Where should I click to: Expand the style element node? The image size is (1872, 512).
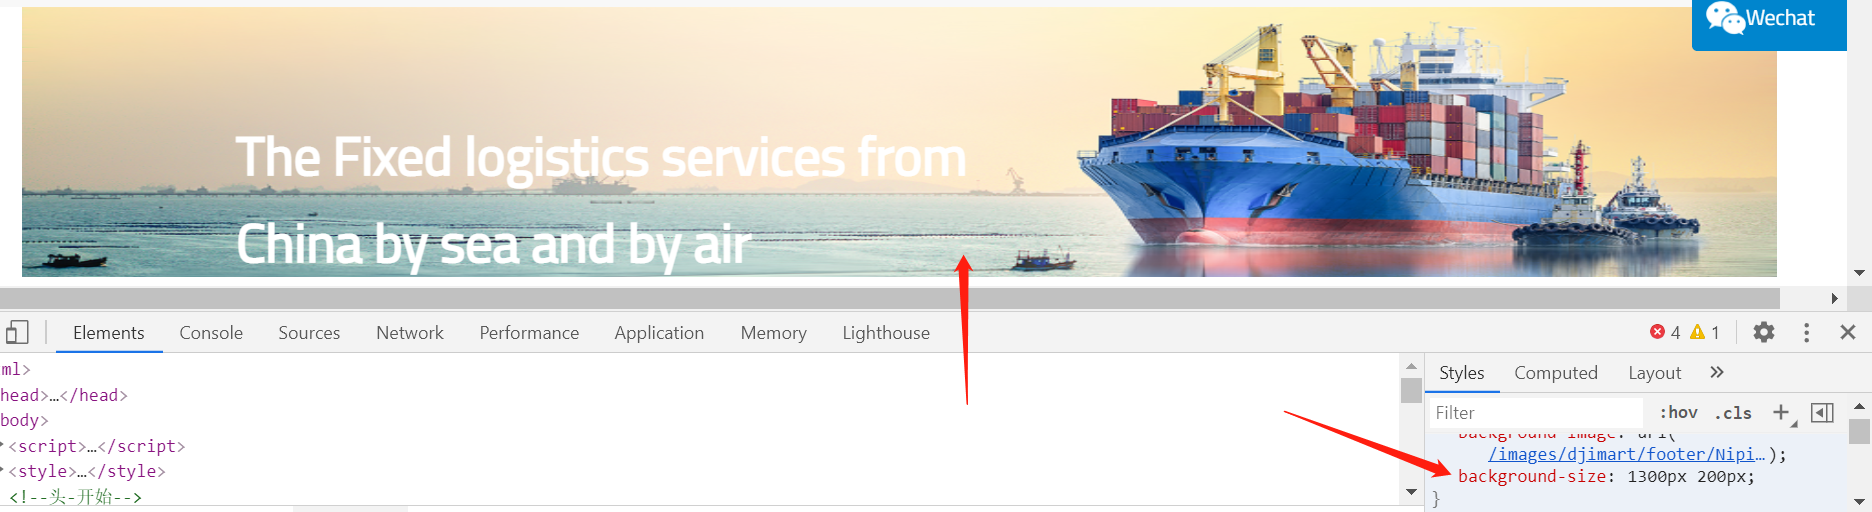coord(3,471)
